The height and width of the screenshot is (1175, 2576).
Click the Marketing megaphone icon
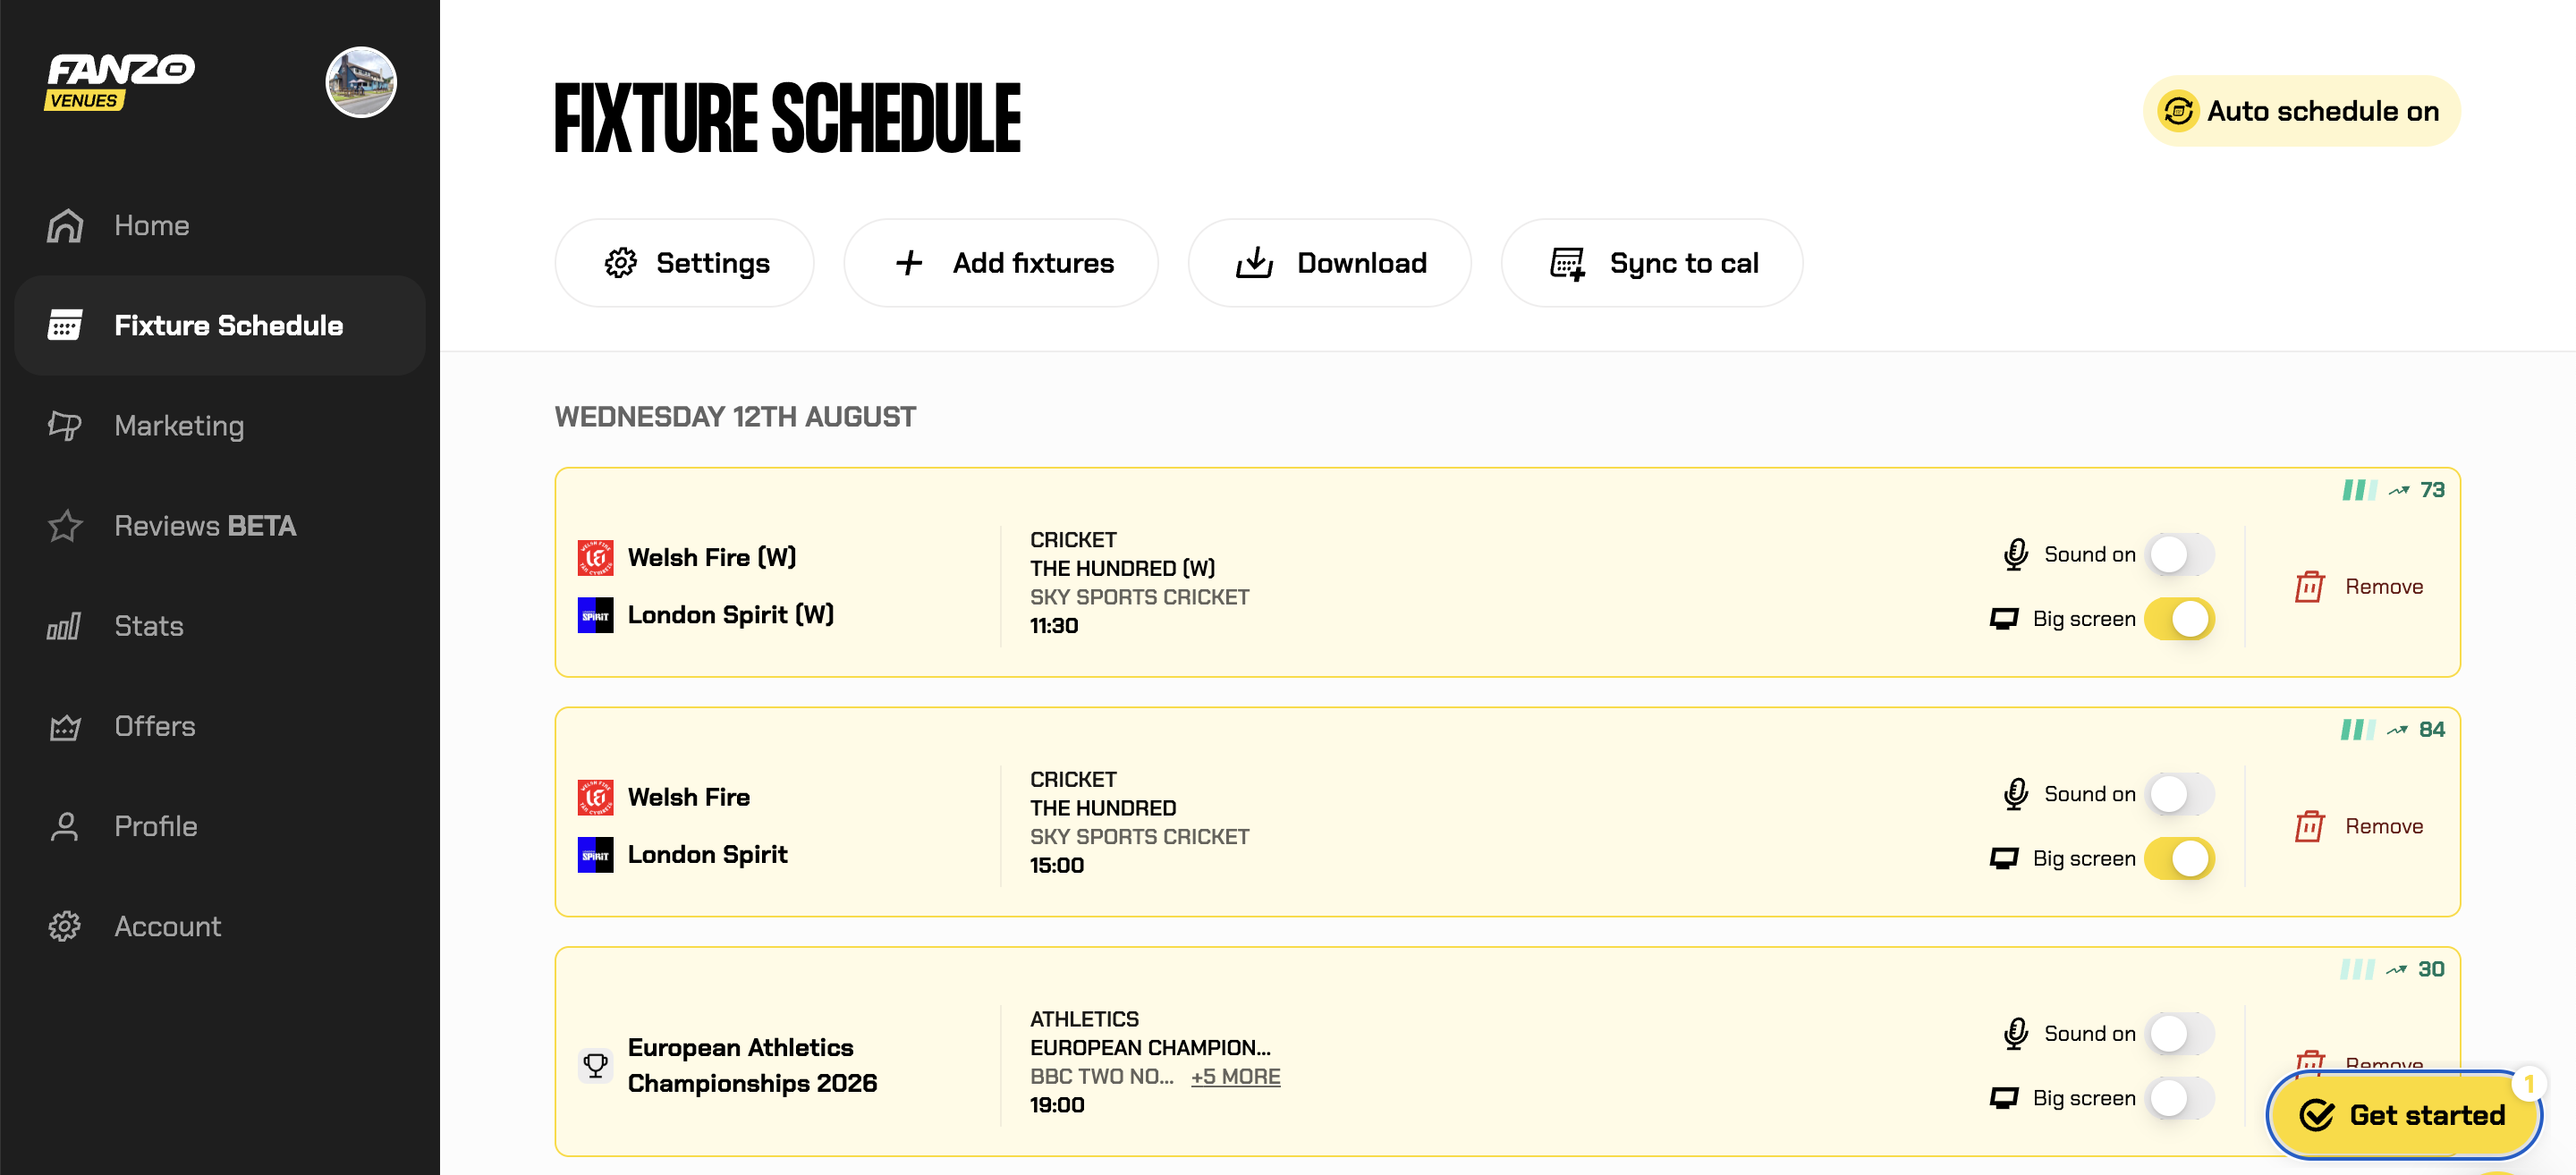click(x=65, y=425)
